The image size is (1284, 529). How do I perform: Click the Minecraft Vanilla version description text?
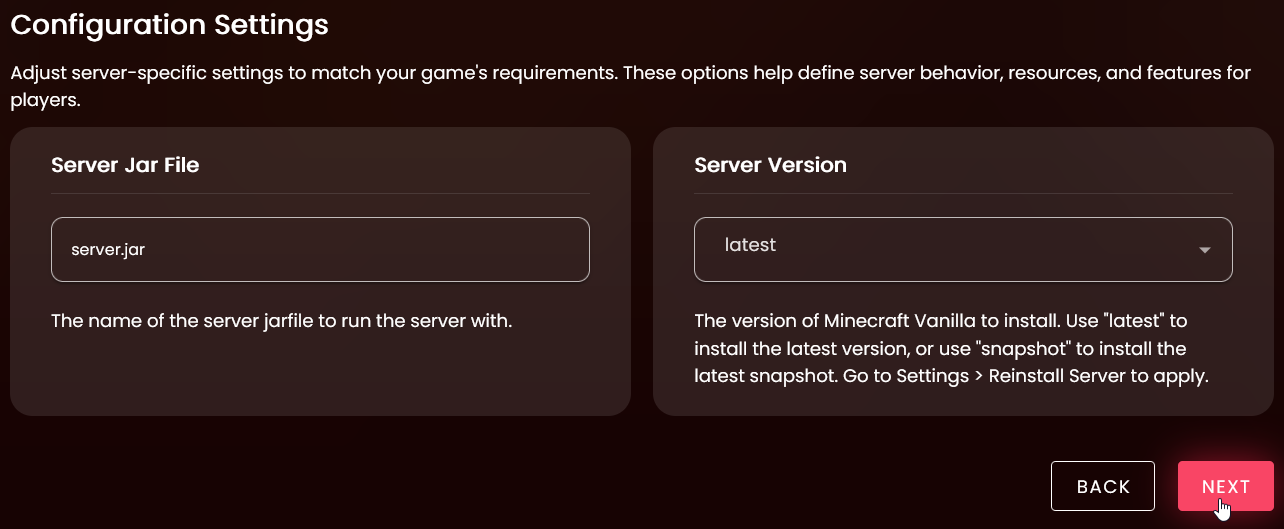coord(940,322)
